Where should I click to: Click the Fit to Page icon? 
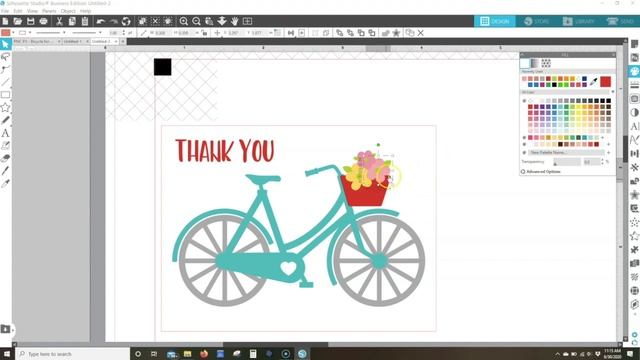point(247,21)
